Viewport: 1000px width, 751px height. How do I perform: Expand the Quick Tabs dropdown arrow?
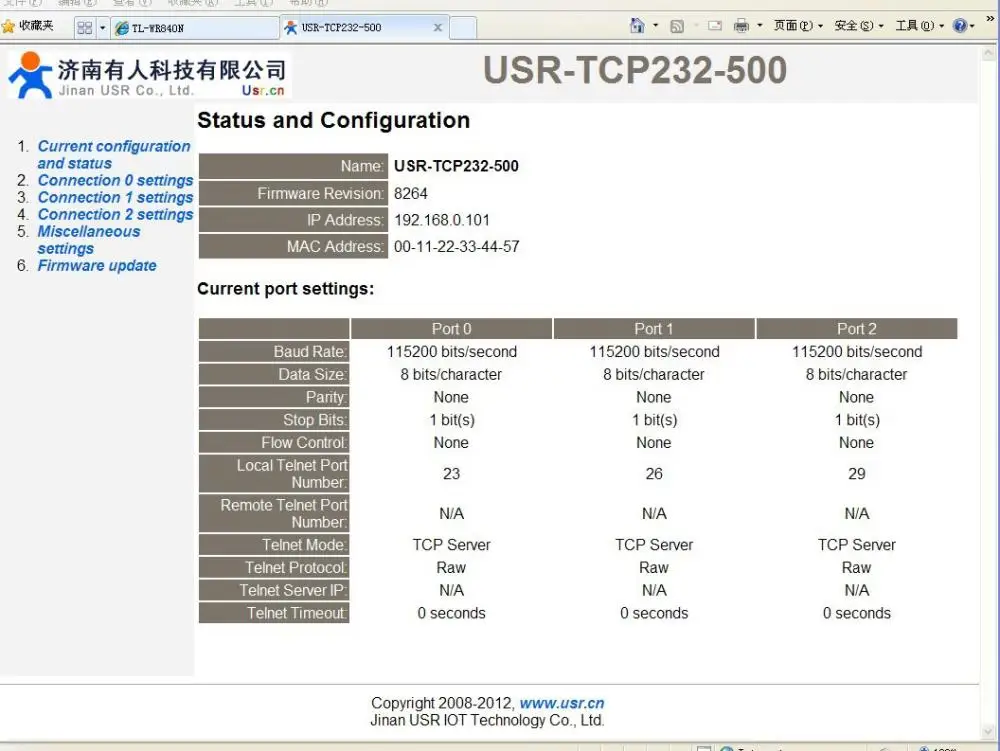(x=102, y=27)
